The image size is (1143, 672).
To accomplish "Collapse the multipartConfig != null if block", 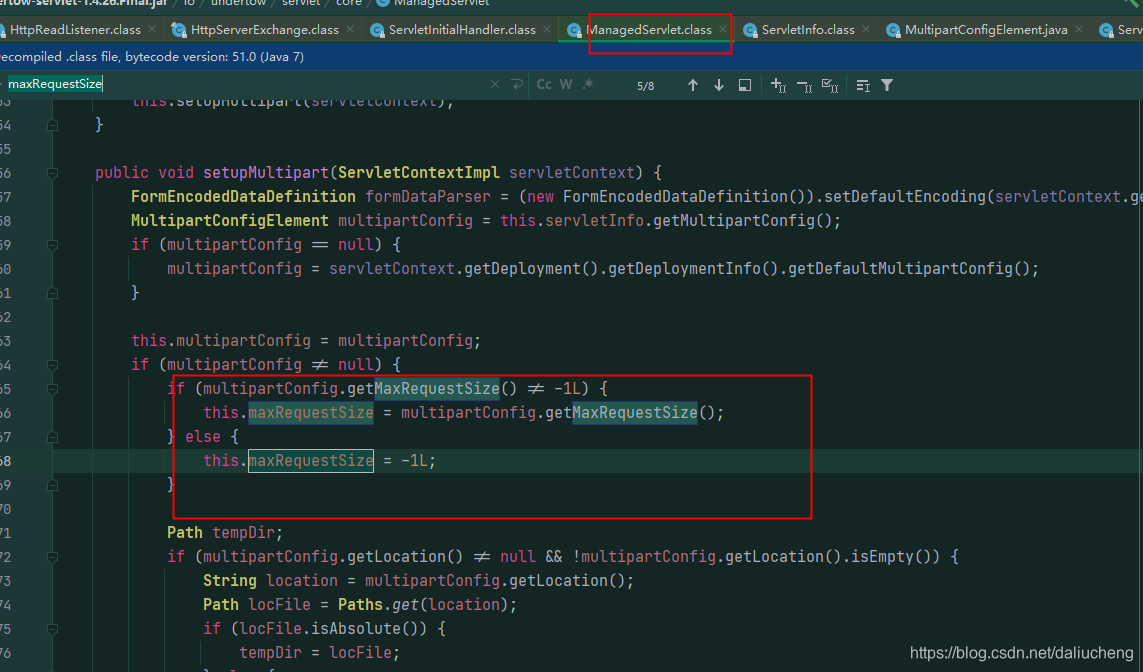I will tap(52, 365).
